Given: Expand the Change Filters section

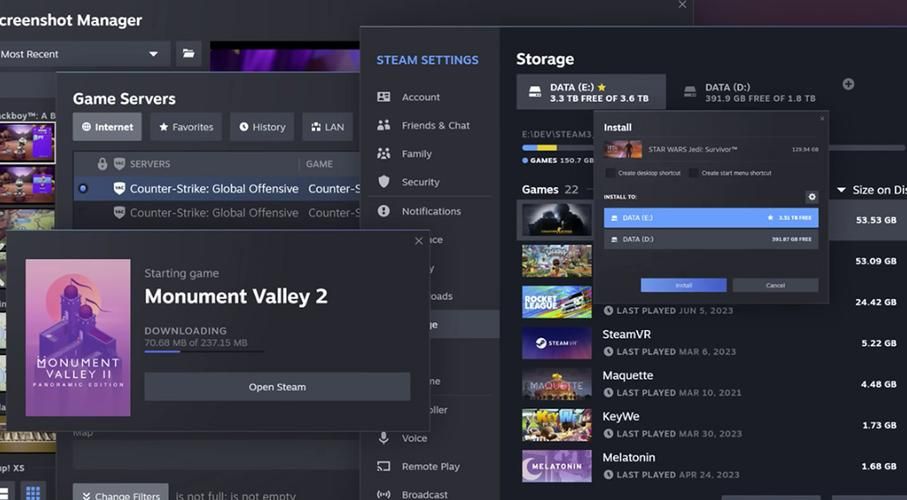Looking at the screenshot, I should pyautogui.click(x=120, y=495).
